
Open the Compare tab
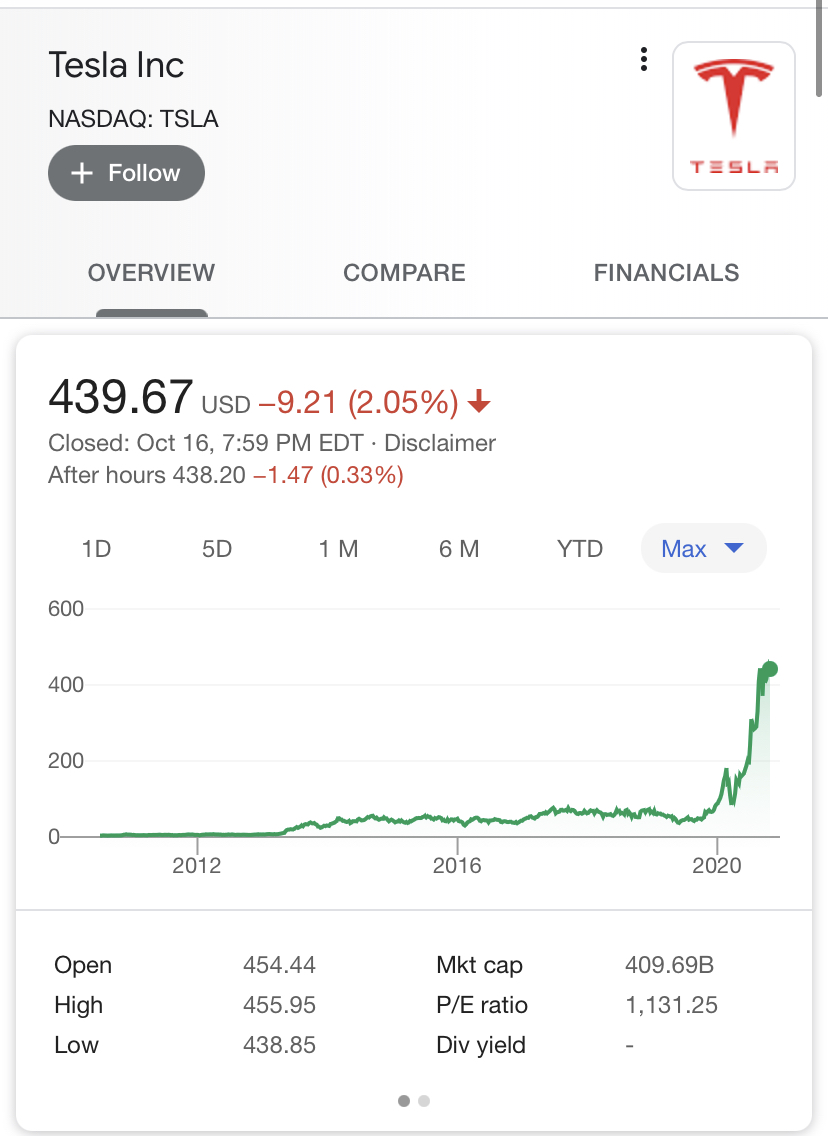[x=404, y=273]
